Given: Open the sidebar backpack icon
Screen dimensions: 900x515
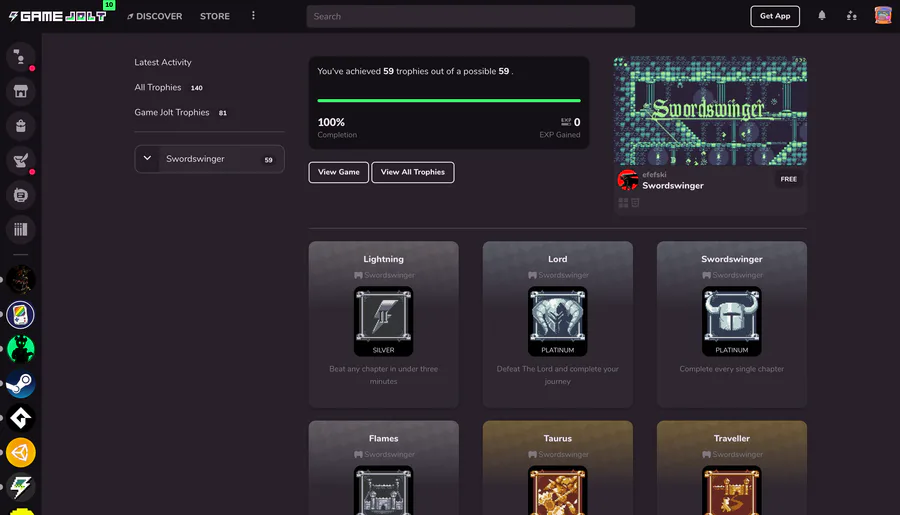Looking at the screenshot, I should click(21, 126).
